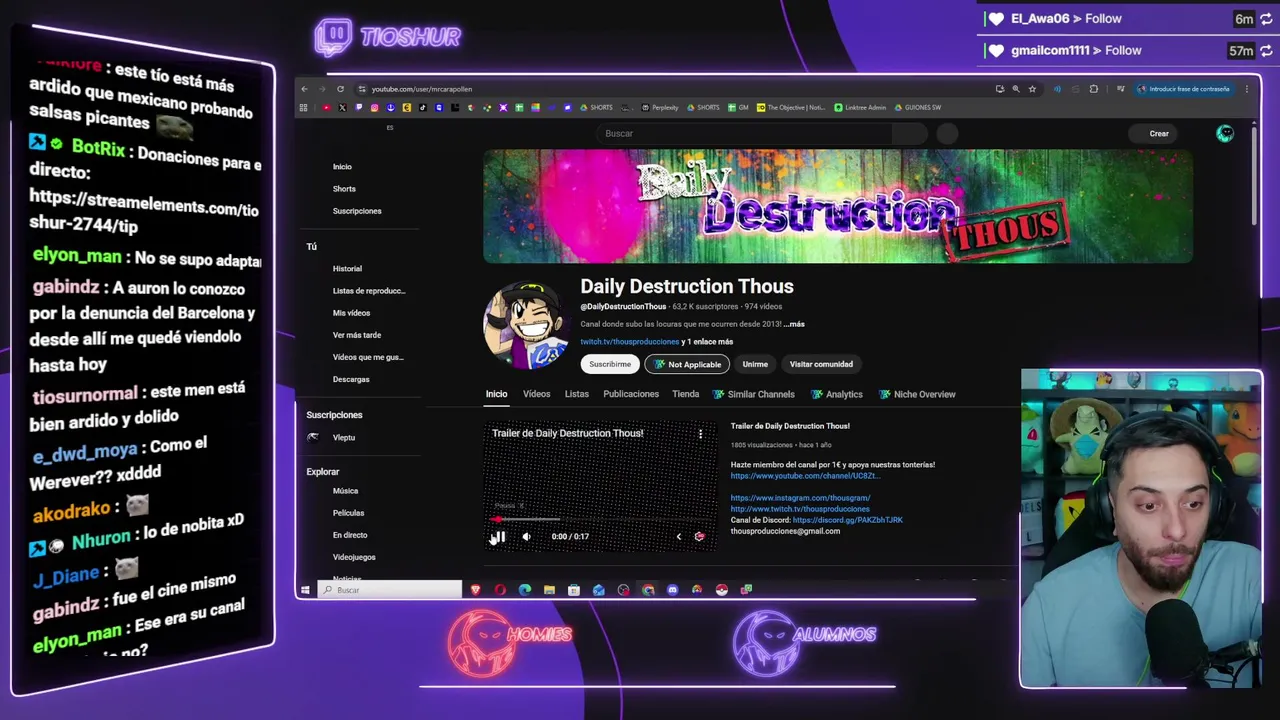
Task: Mute the trailer video speaker icon
Action: pos(526,537)
